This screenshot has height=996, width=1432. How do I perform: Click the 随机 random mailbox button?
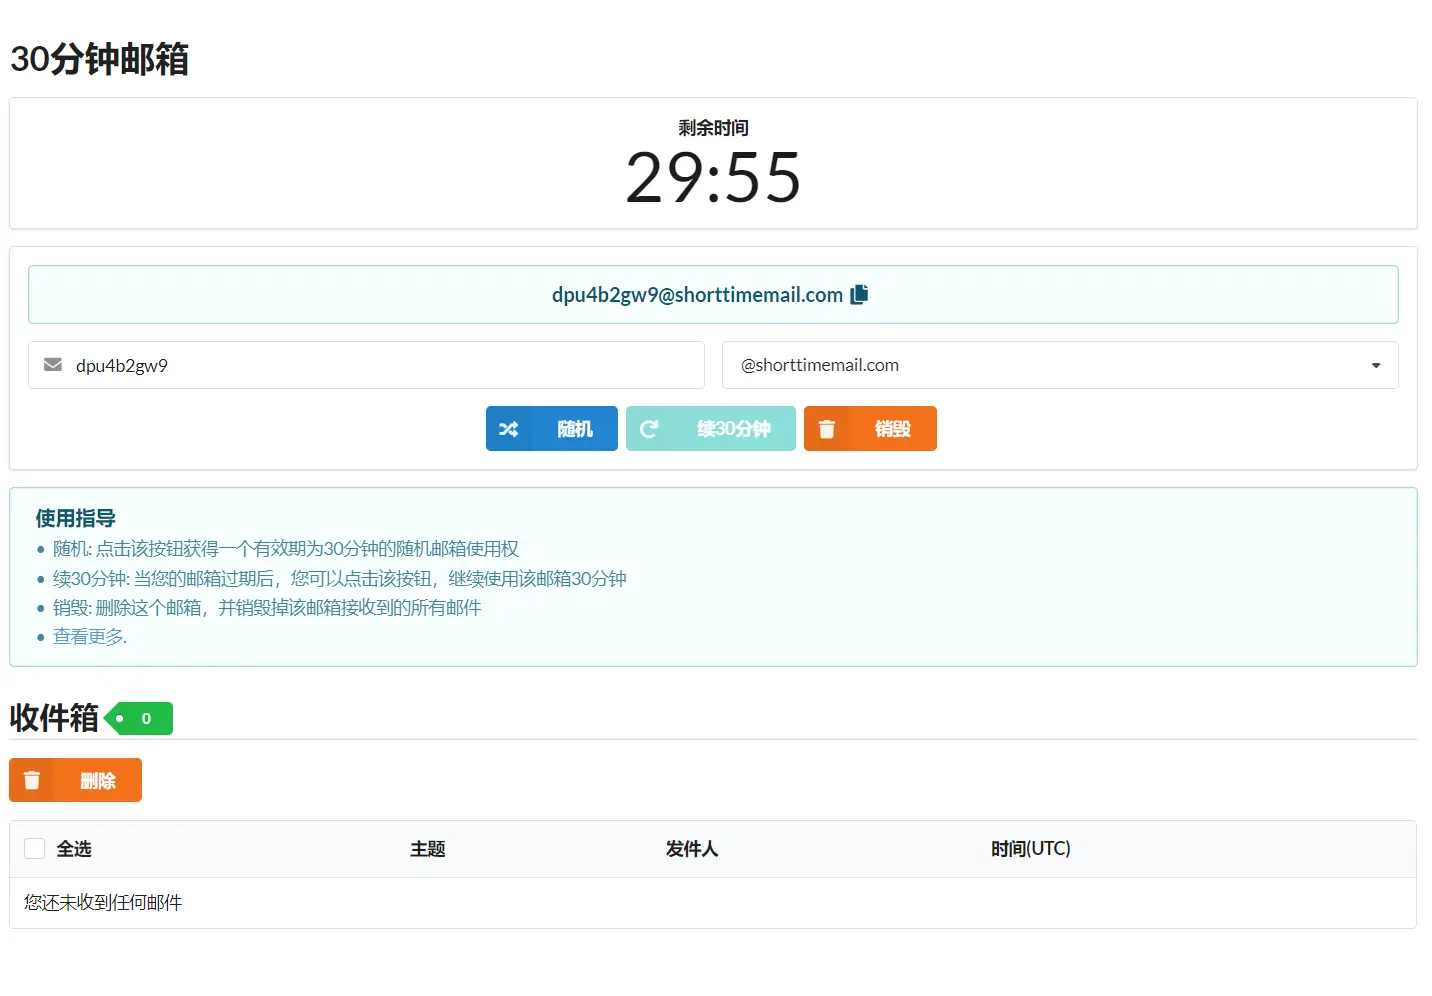[x=552, y=429]
